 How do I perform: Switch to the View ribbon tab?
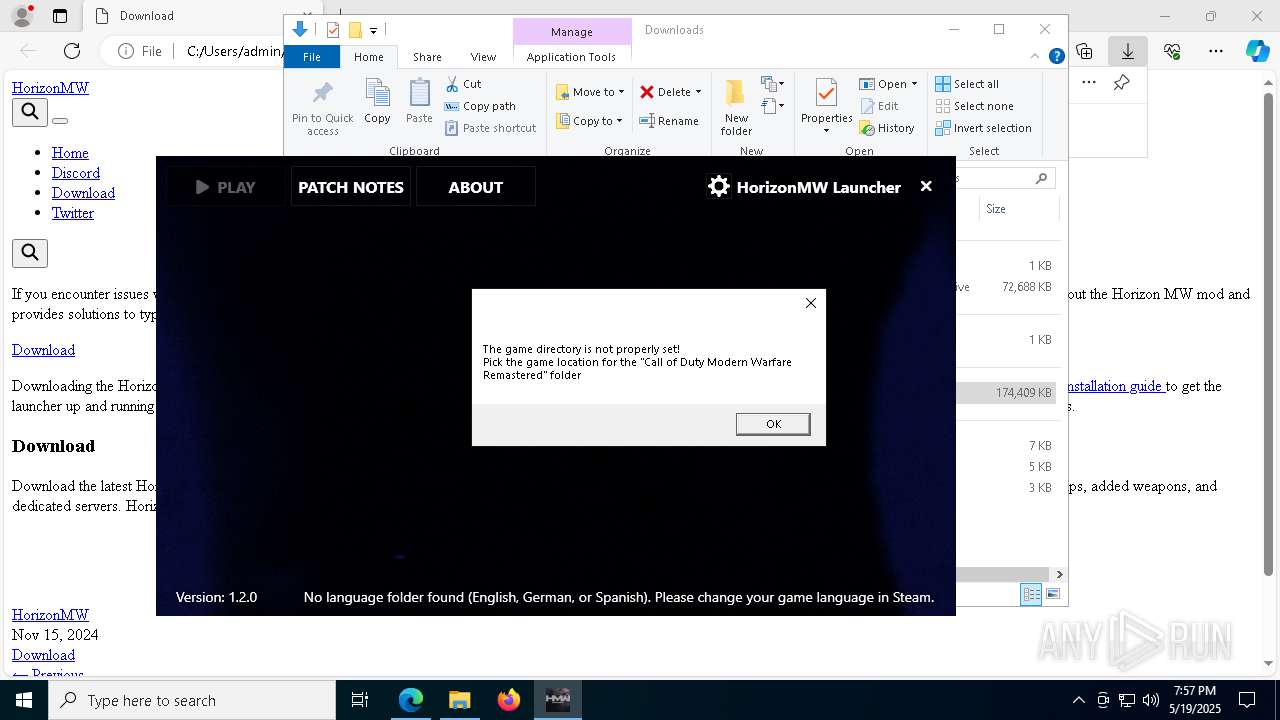483,57
